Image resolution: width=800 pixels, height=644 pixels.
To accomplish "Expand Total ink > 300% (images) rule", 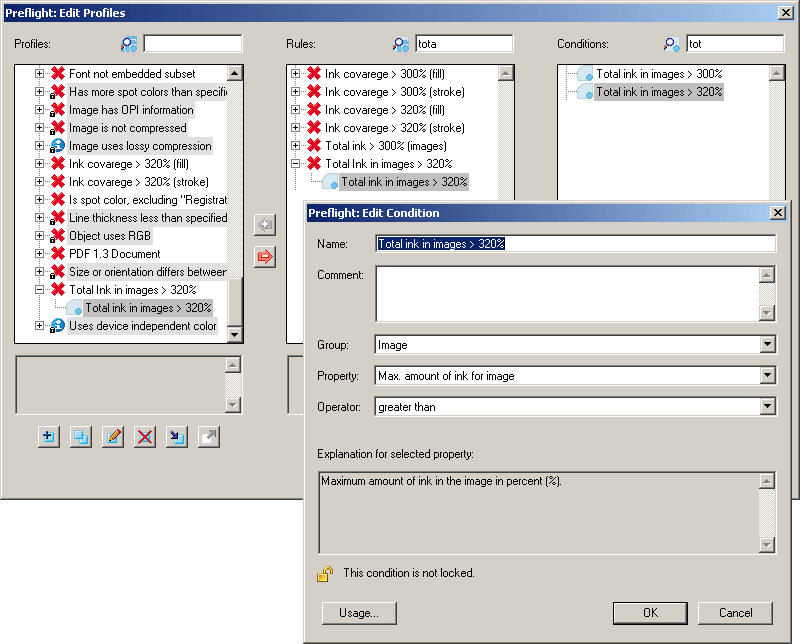I will point(295,146).
